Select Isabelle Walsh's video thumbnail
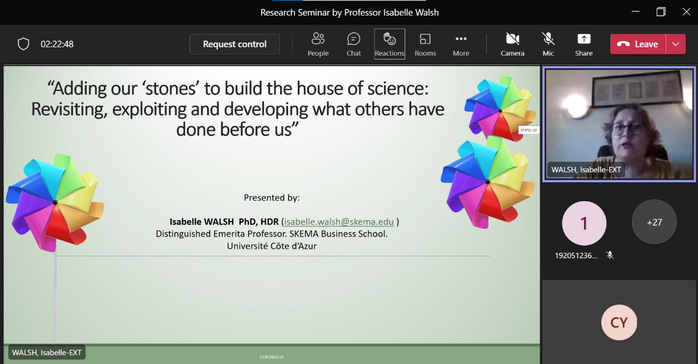Image resolution: width=698 pixels, height=364 pixels. tap(619, 125)
